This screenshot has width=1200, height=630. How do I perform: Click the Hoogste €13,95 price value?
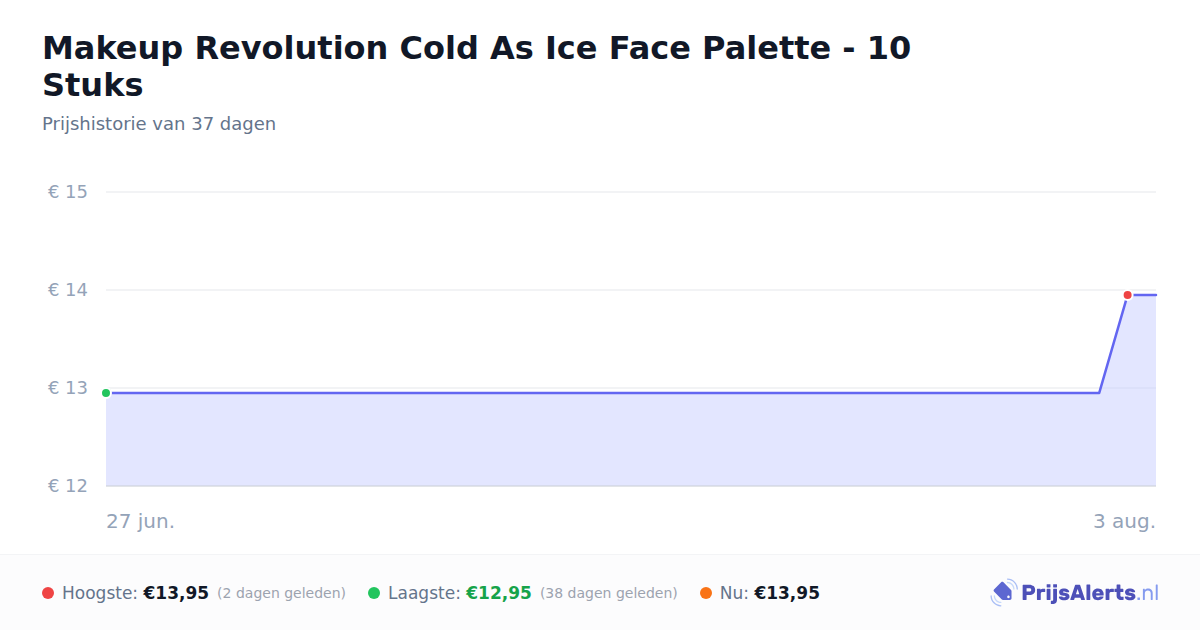pos(176,593)
